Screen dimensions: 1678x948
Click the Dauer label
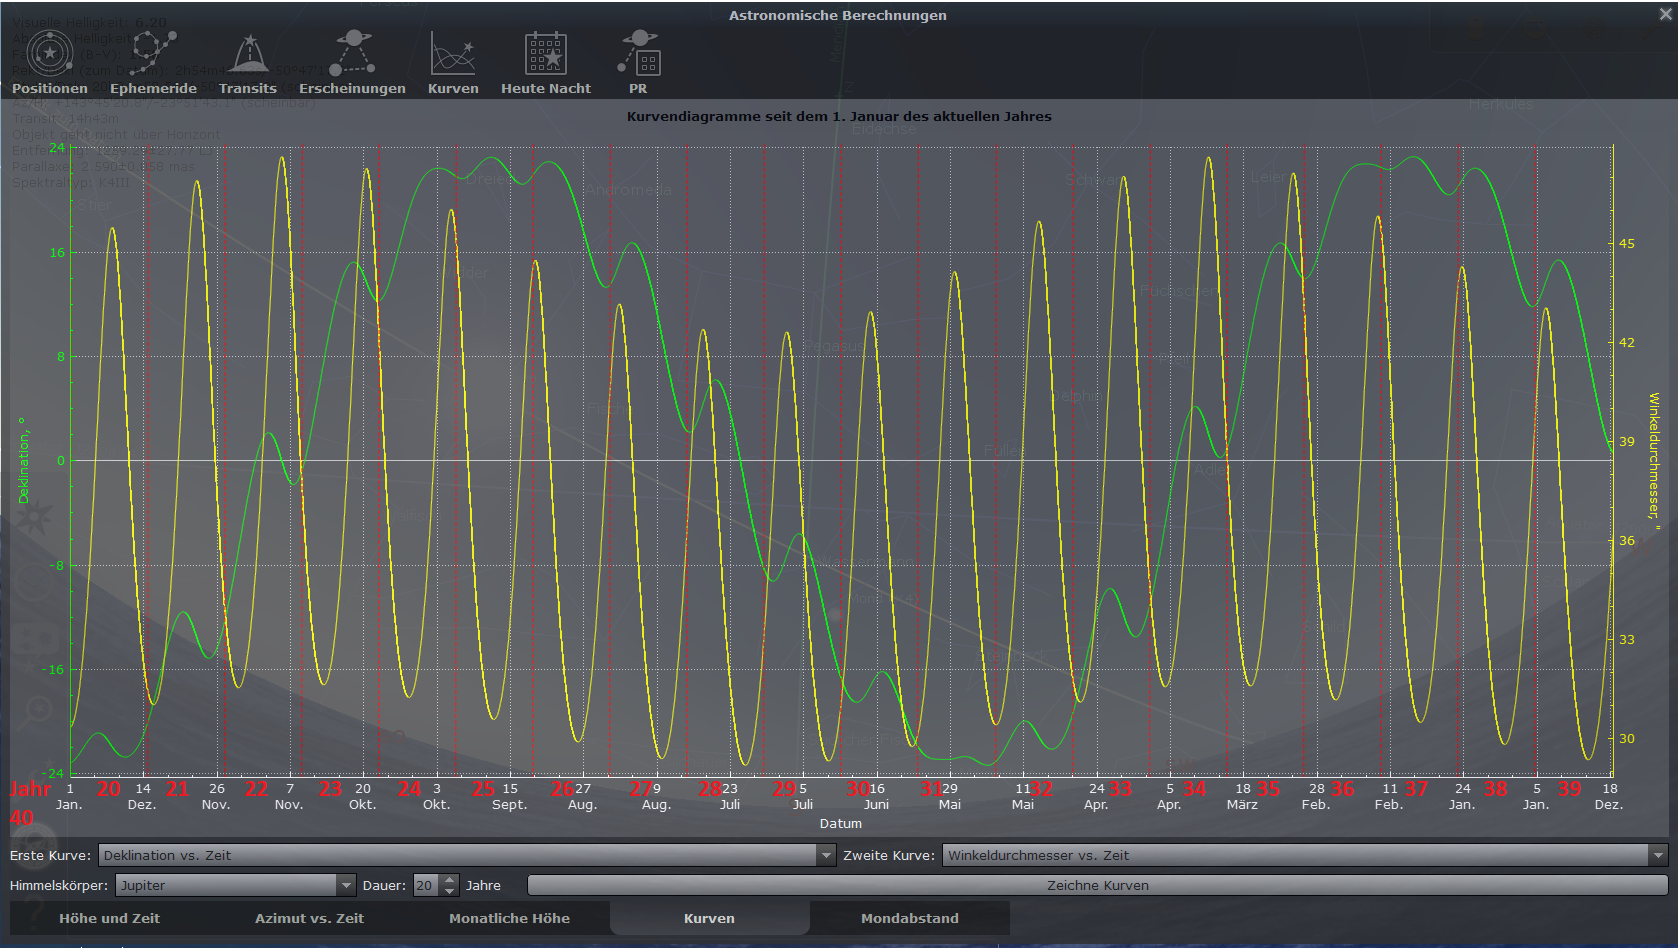[384, 885]
